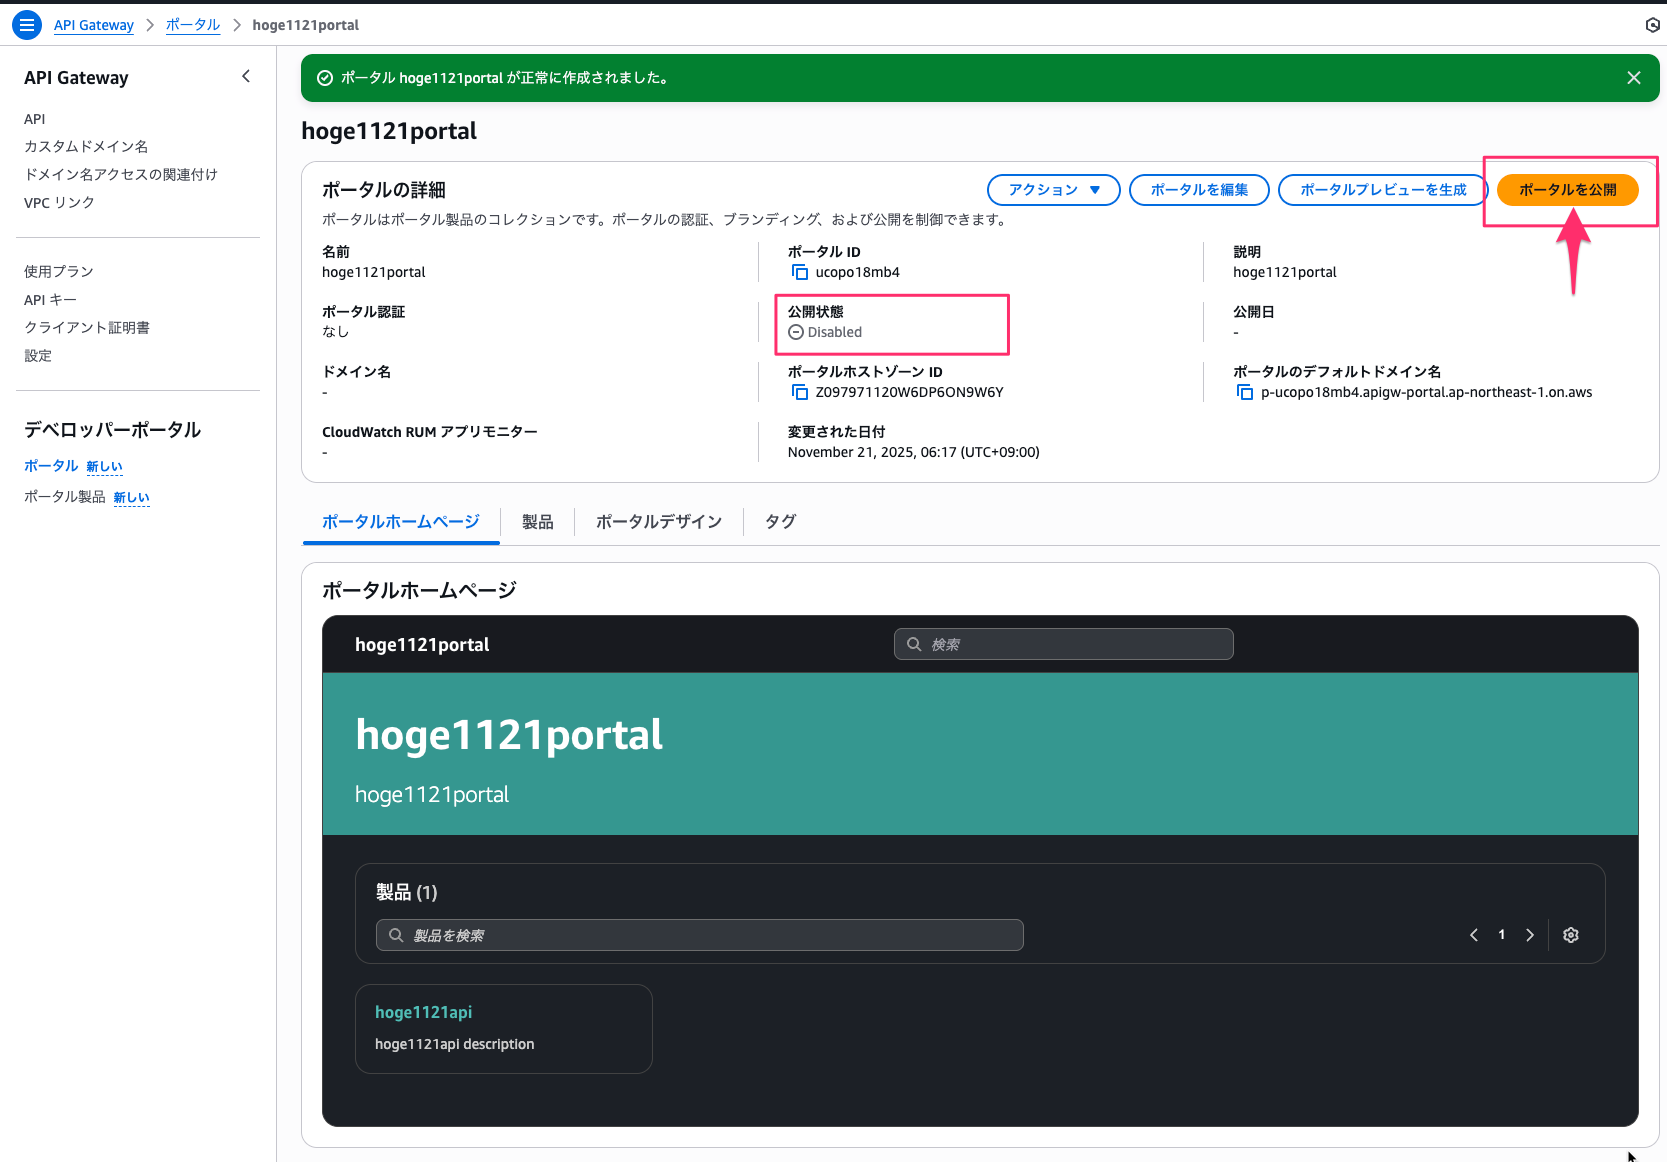Image resolution: width=1667 pixels, height=1162 pixels.
Task: Click the ポータルを公開 button
Action: [x=1566, y=190]
